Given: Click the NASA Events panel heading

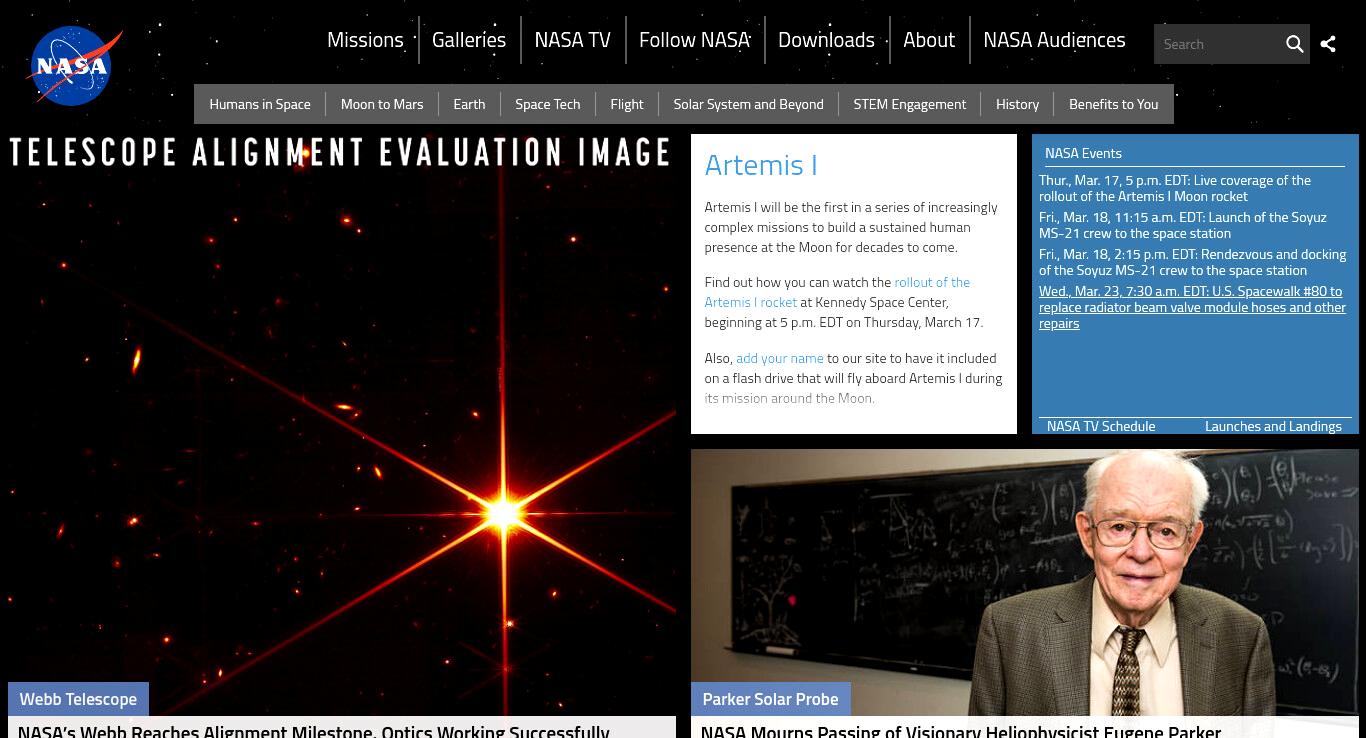Looking at the screenshot, I should [1083, 153].
